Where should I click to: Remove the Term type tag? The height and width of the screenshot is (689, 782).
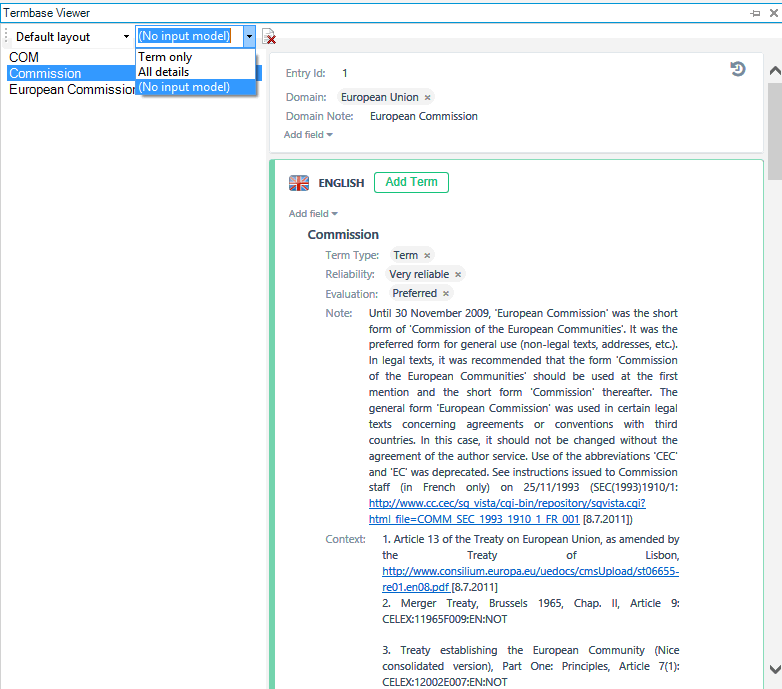click(427, 256)
